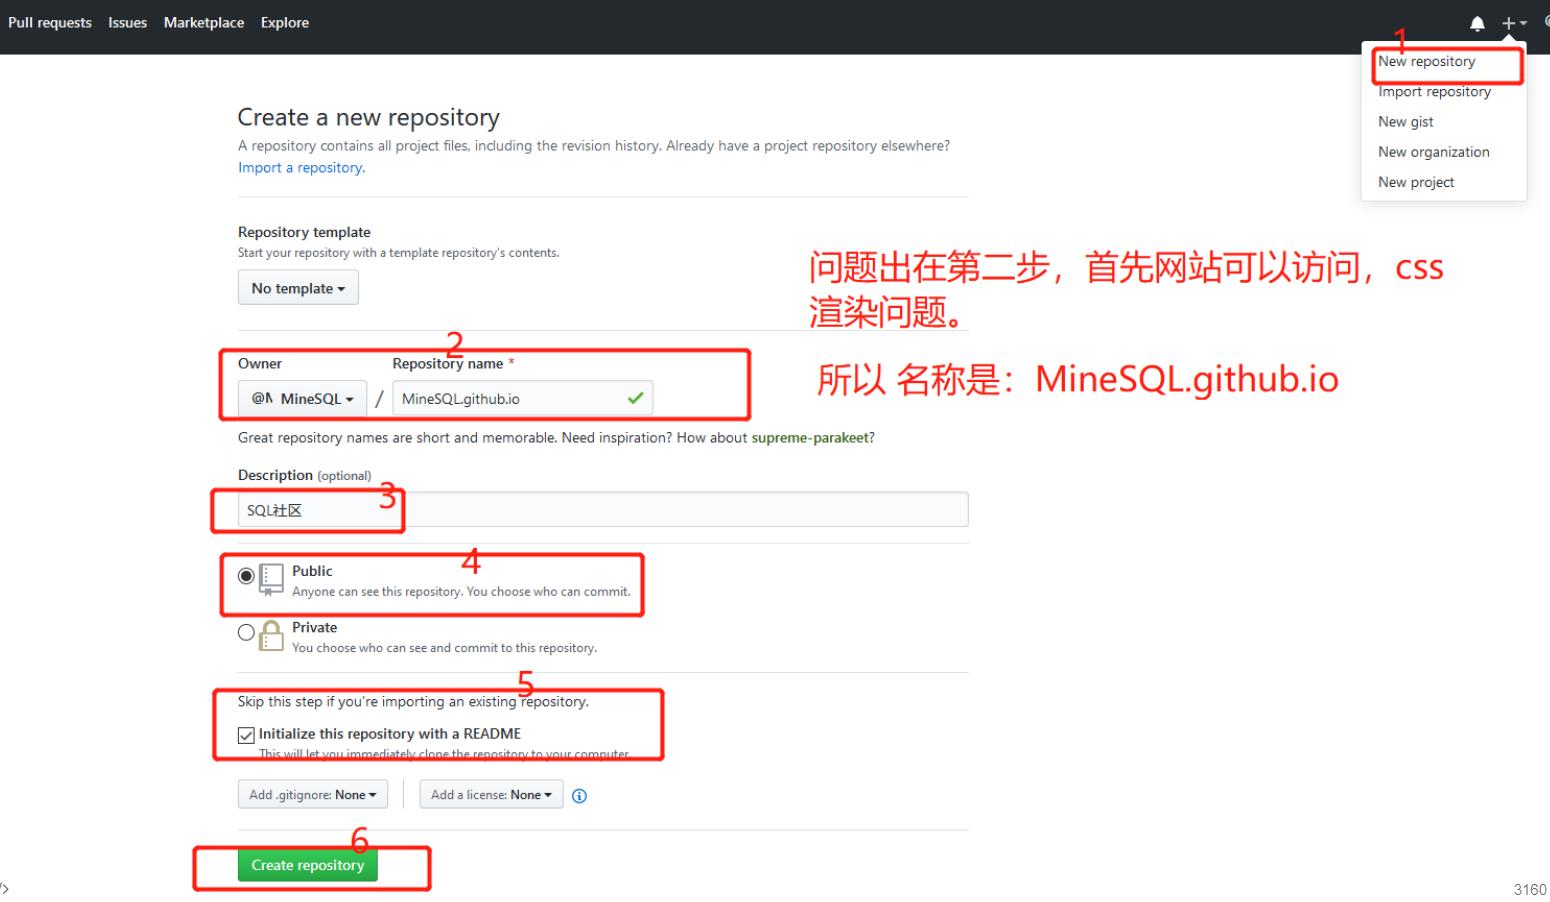Click the Owner field label
Viewport: 1550px width, 902px height.
[260, 363]
